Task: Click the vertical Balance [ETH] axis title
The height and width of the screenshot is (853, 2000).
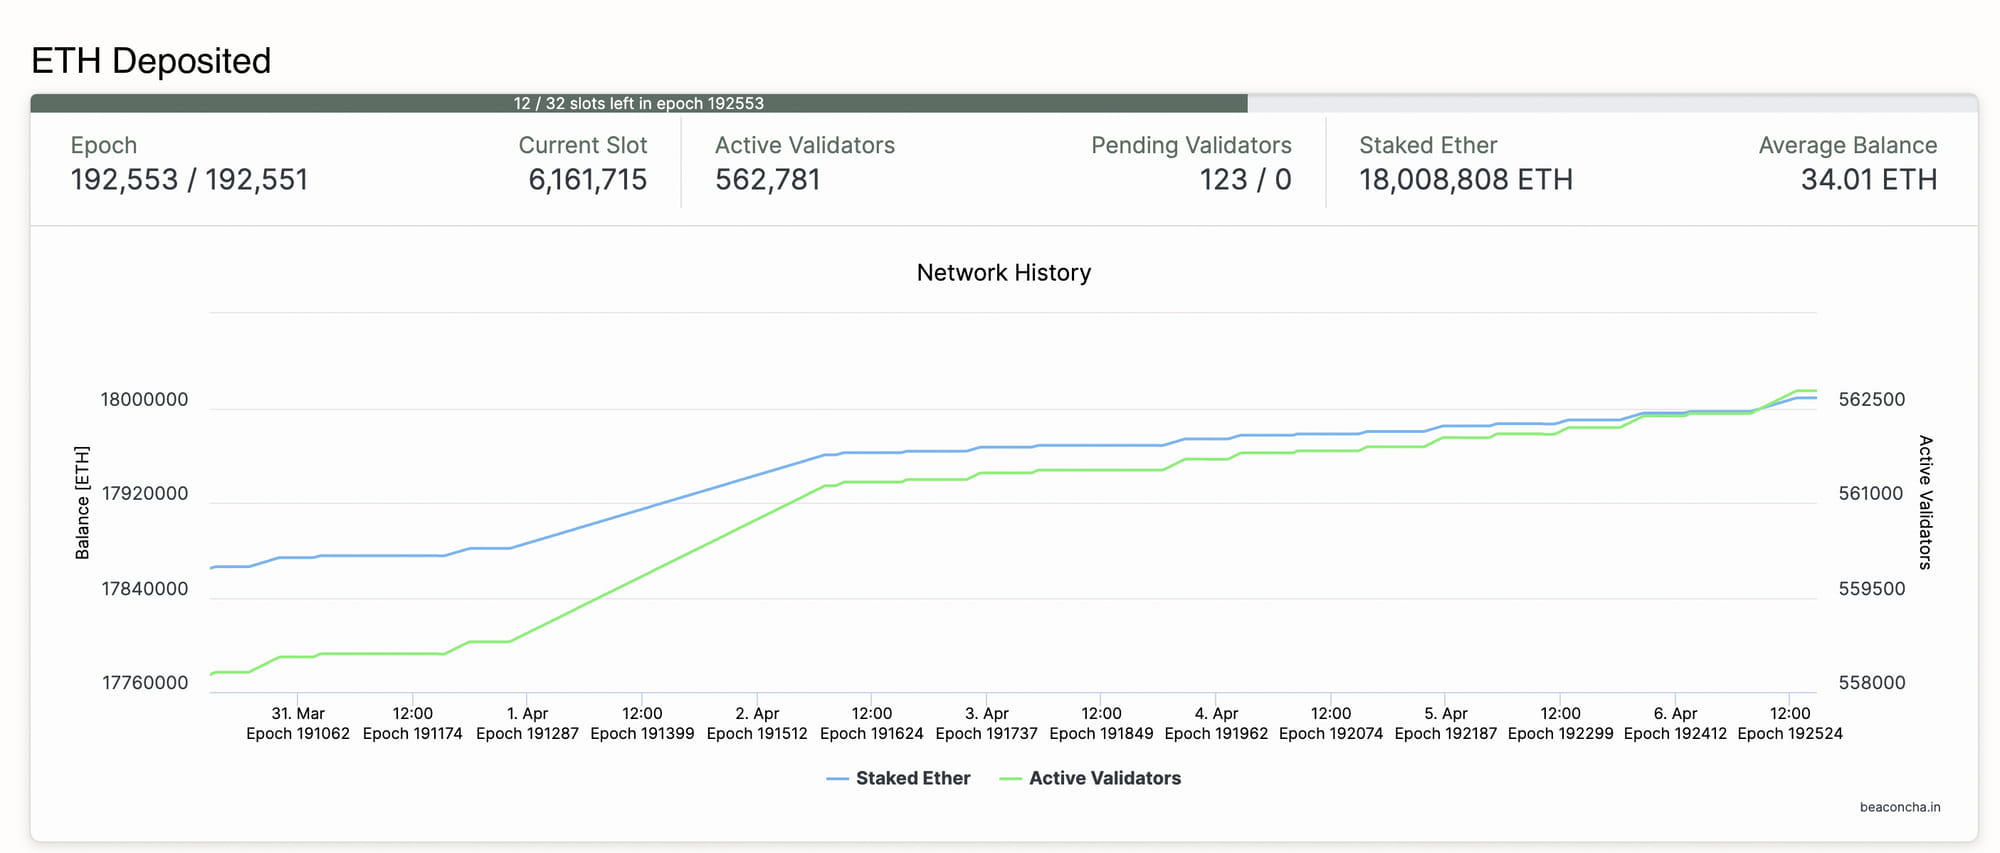Action: point(82,503)
